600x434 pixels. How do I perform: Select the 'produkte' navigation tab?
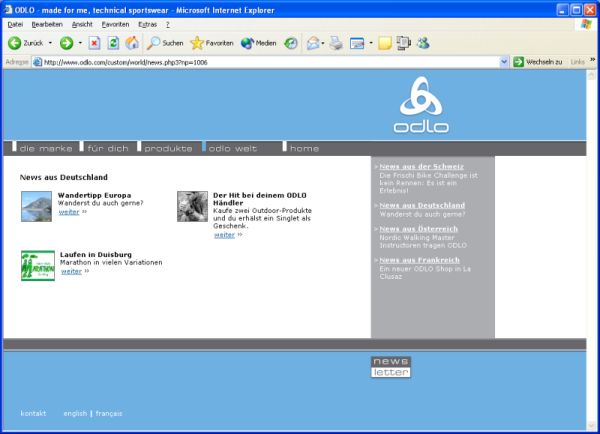(x=167, y=148)
